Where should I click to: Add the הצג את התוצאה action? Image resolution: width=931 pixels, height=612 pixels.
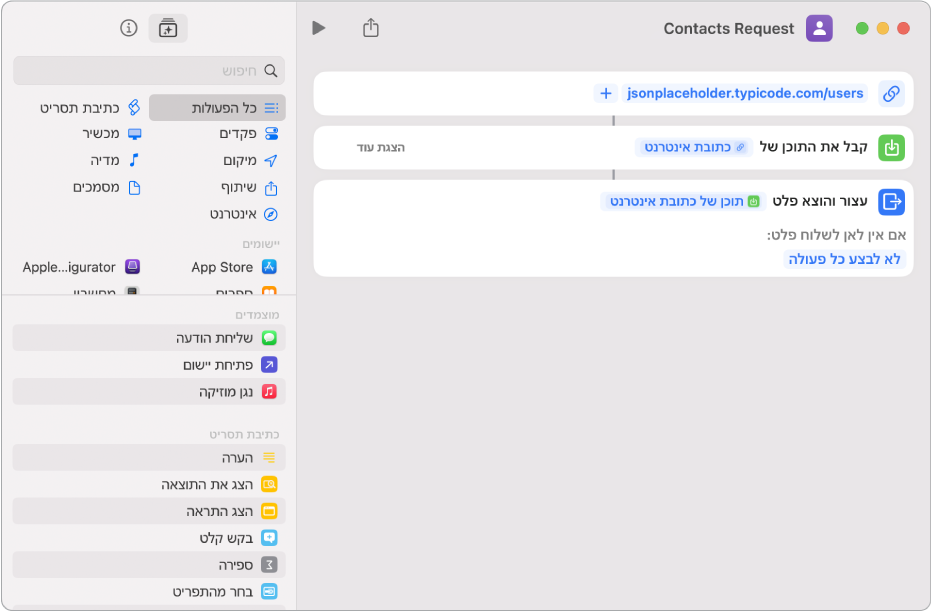click(x=149, y=484)
